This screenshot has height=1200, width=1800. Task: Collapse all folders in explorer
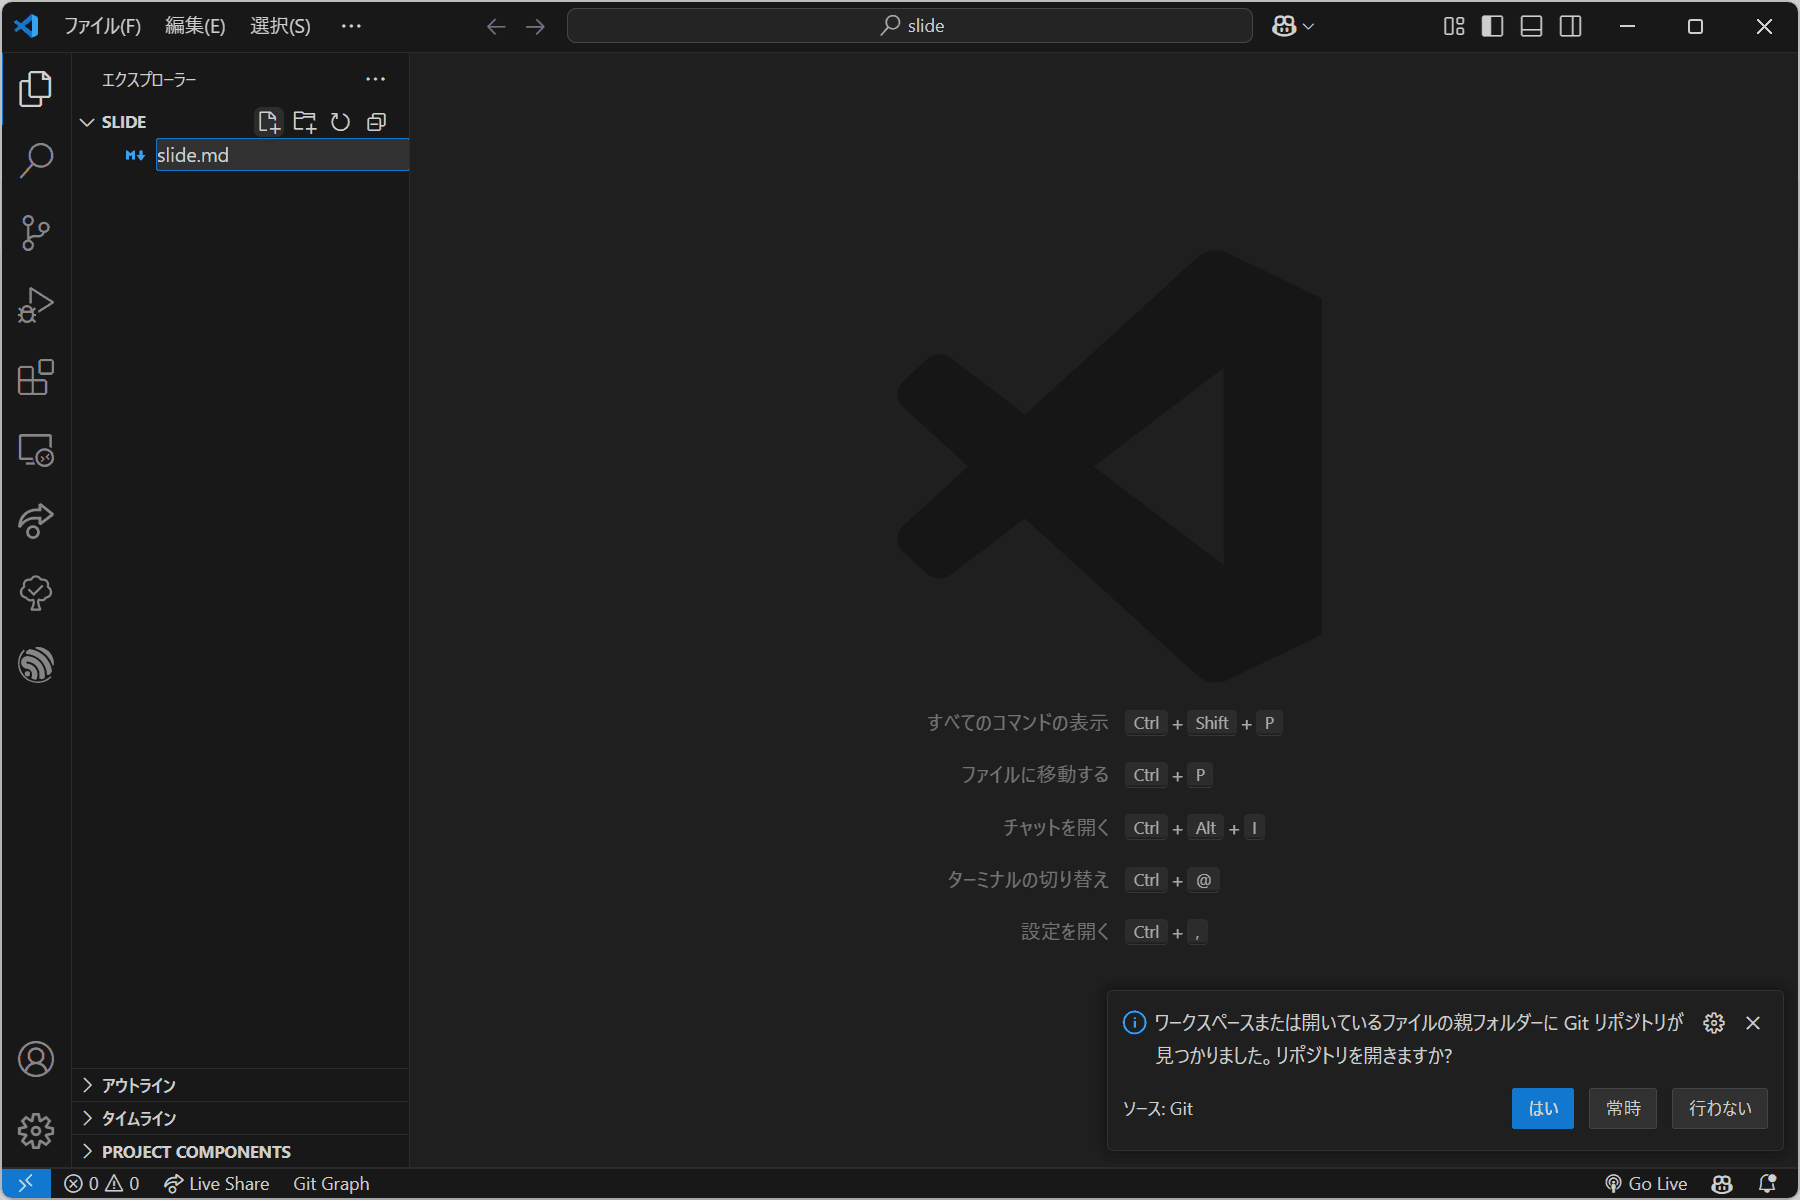click(376, 122)
